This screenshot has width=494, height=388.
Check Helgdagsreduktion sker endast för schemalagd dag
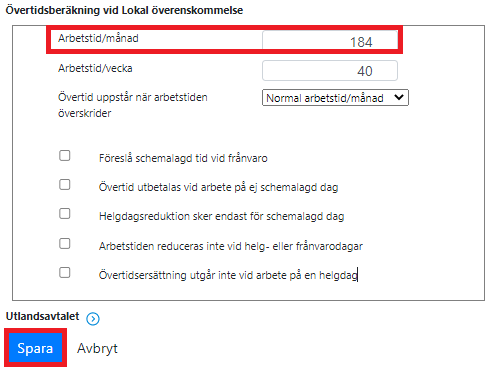65,214
